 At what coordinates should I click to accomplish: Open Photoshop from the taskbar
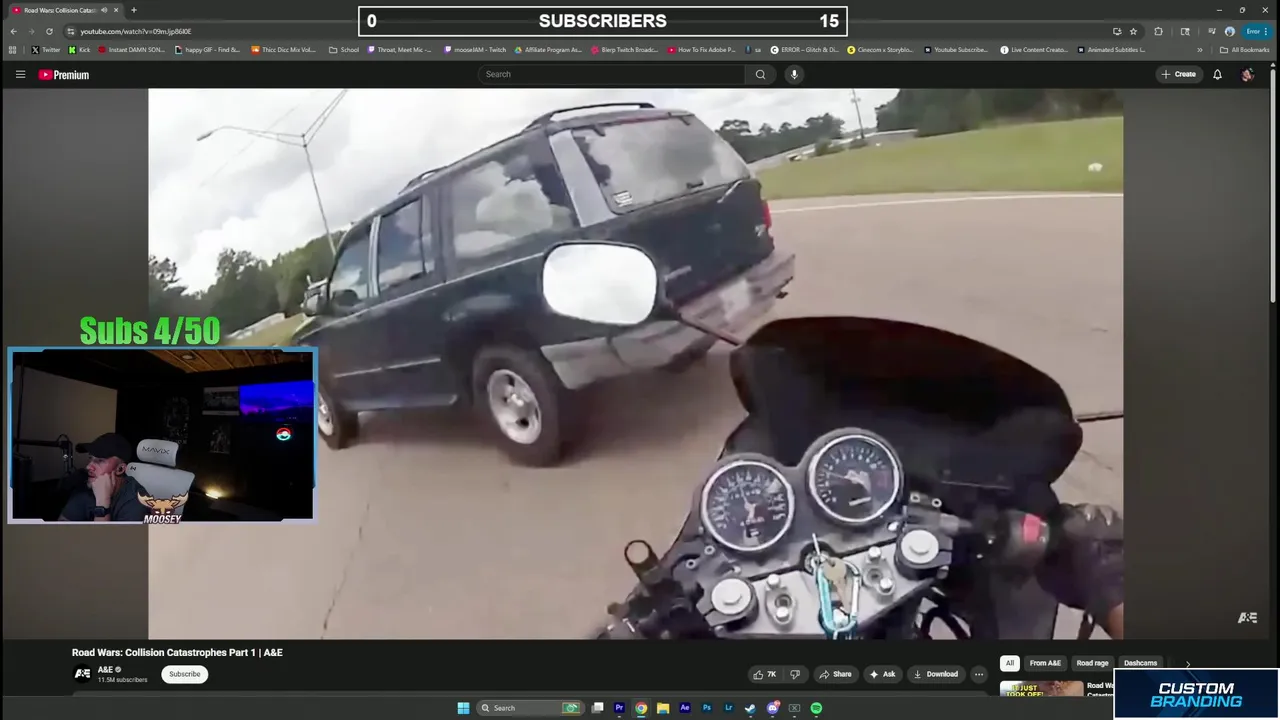pos(707,708)
